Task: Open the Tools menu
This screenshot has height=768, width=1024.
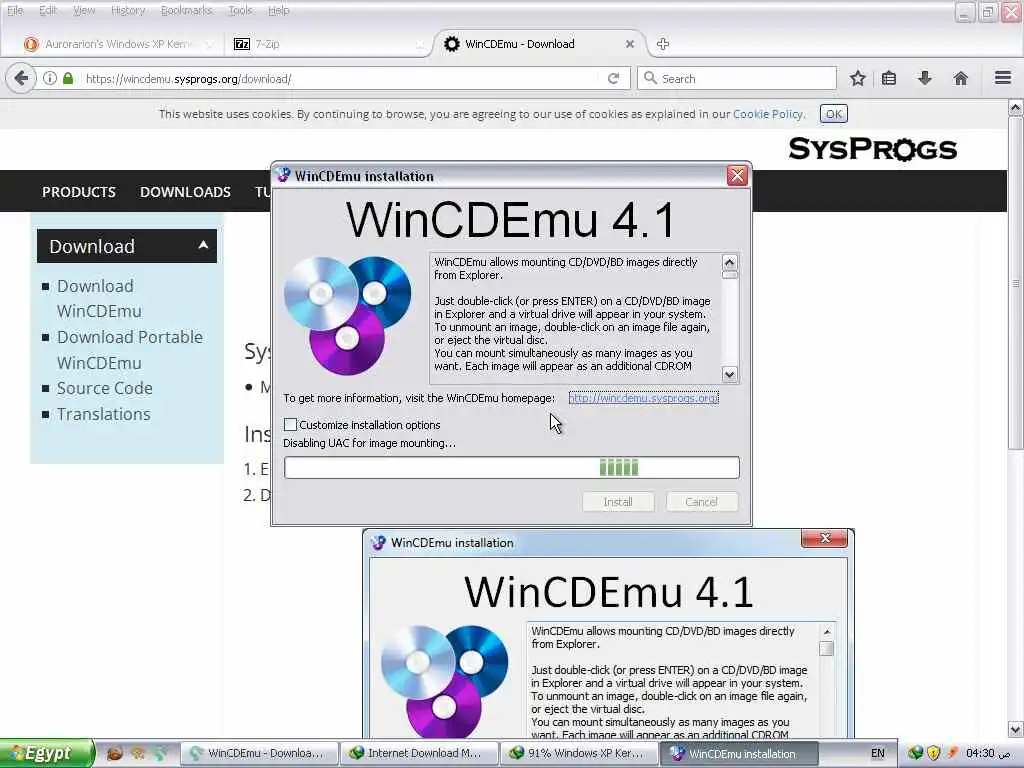Action: [240, 10]
